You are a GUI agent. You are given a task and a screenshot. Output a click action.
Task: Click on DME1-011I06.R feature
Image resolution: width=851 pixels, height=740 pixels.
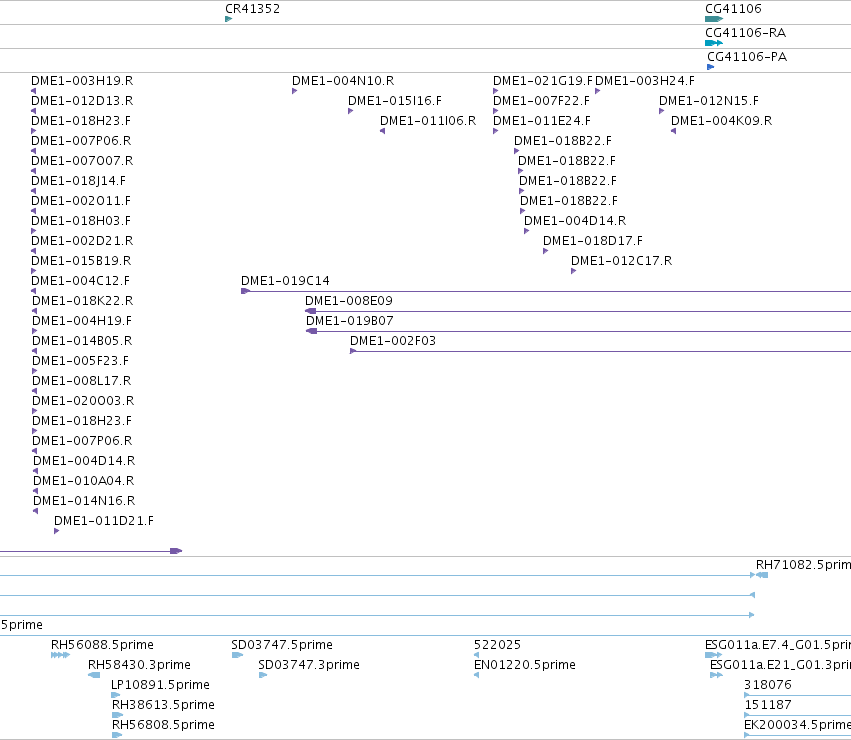point(428,121)
